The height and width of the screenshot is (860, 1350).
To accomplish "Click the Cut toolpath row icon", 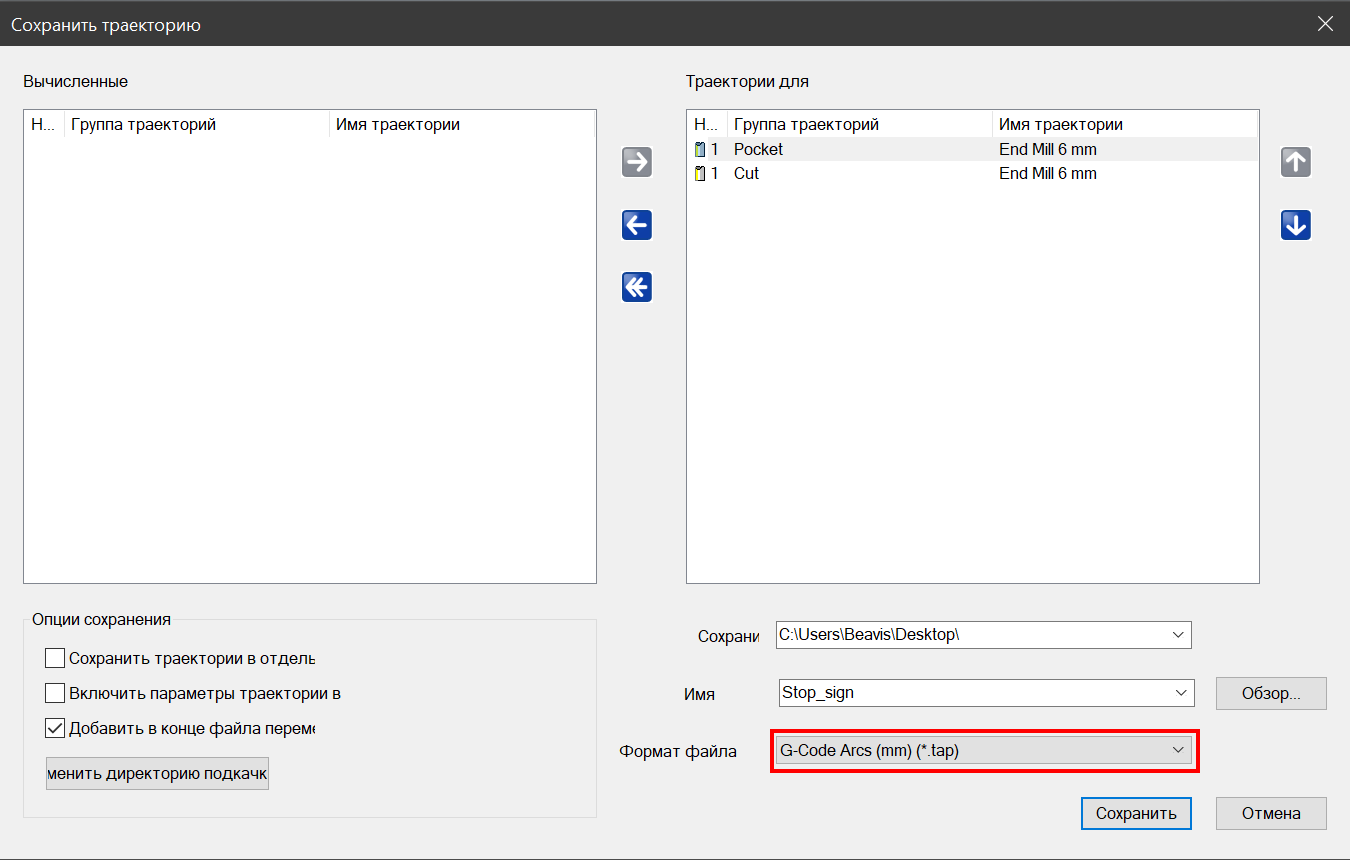I will pyautogui.click(x=701, y=174).
